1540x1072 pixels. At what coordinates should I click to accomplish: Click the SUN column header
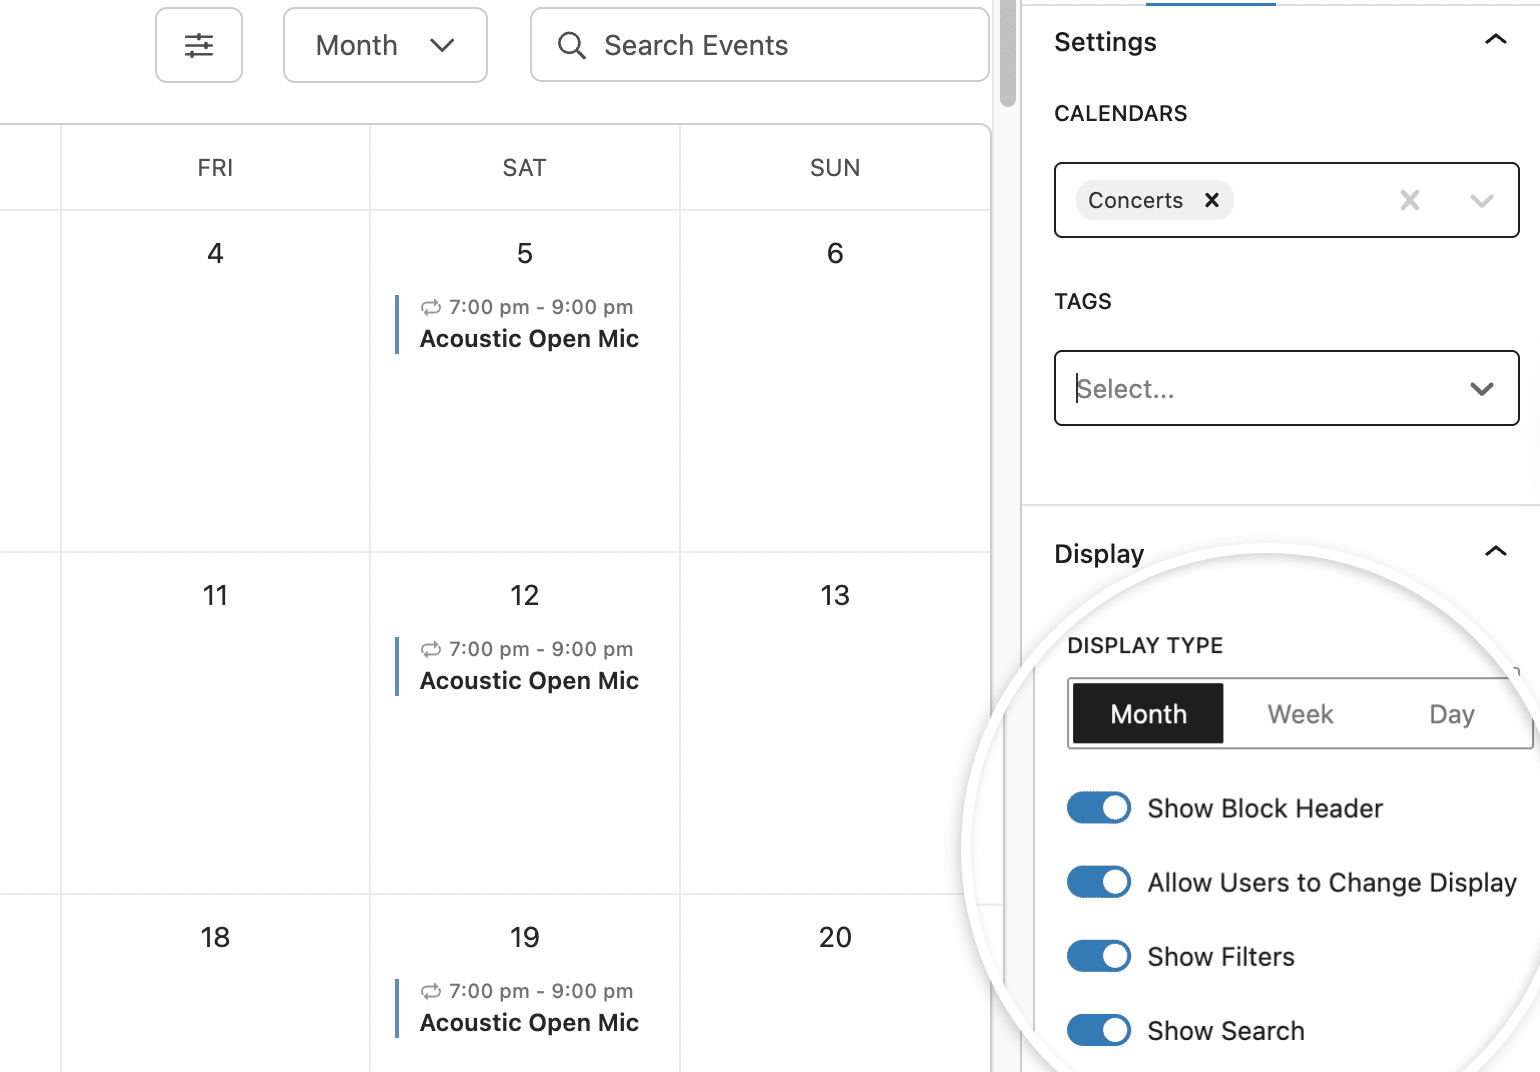[x=835, y=167]
